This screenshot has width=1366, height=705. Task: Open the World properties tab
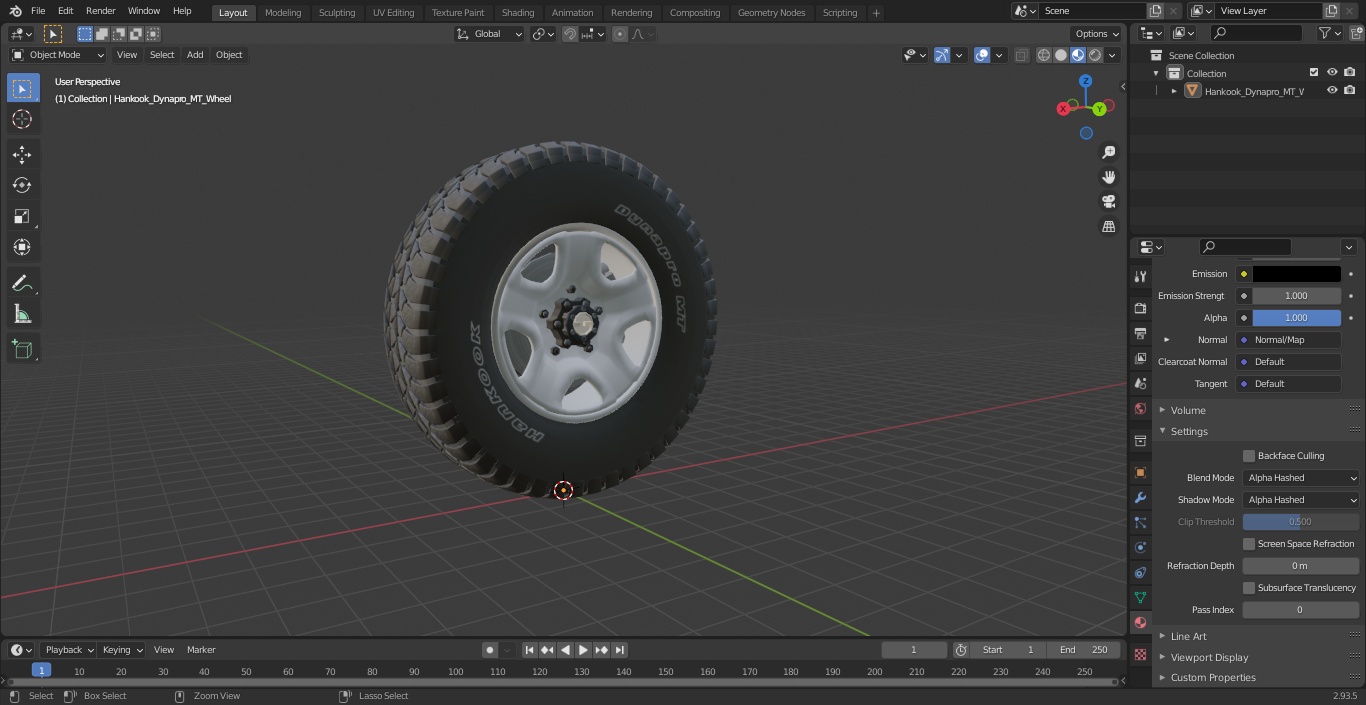click(1140, 408)
